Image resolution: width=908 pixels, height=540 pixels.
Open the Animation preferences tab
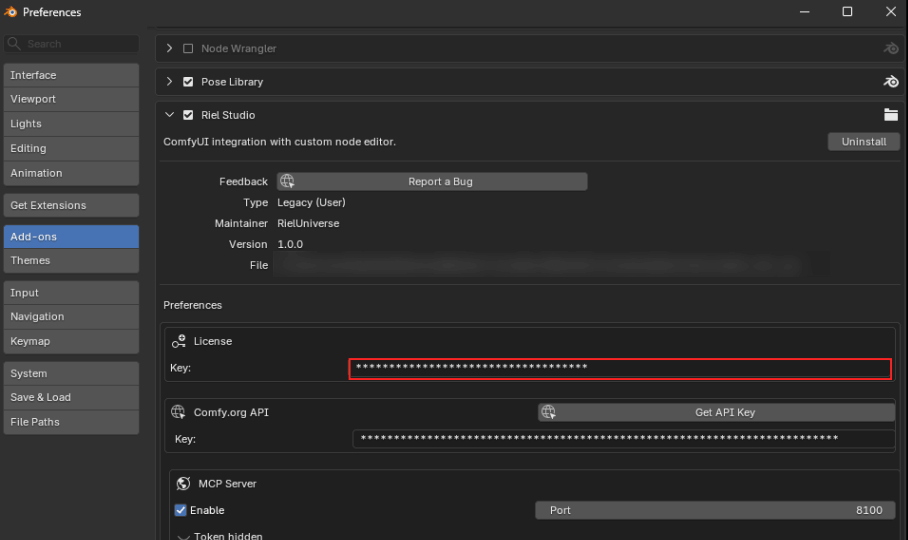[71, 173]
